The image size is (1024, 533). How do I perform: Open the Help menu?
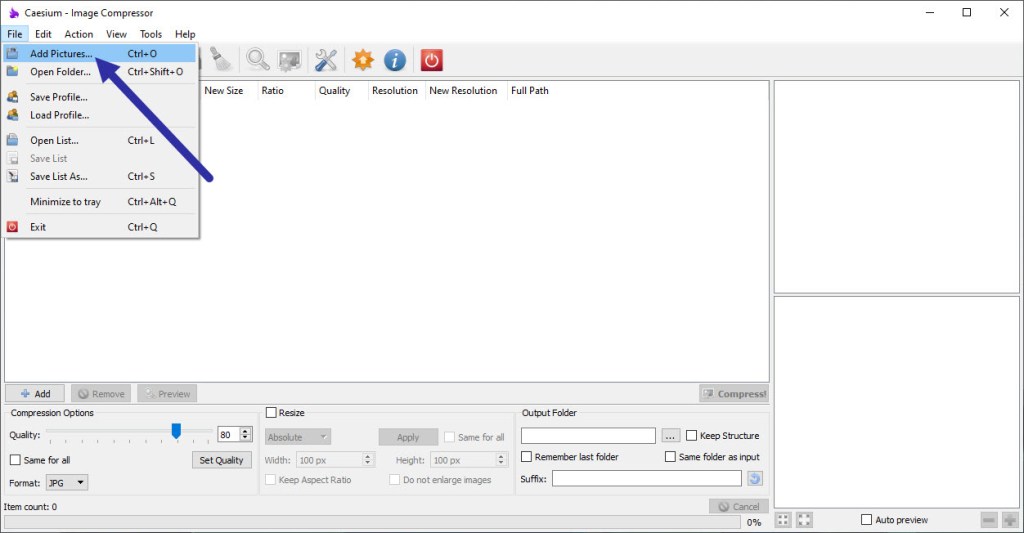185,34
